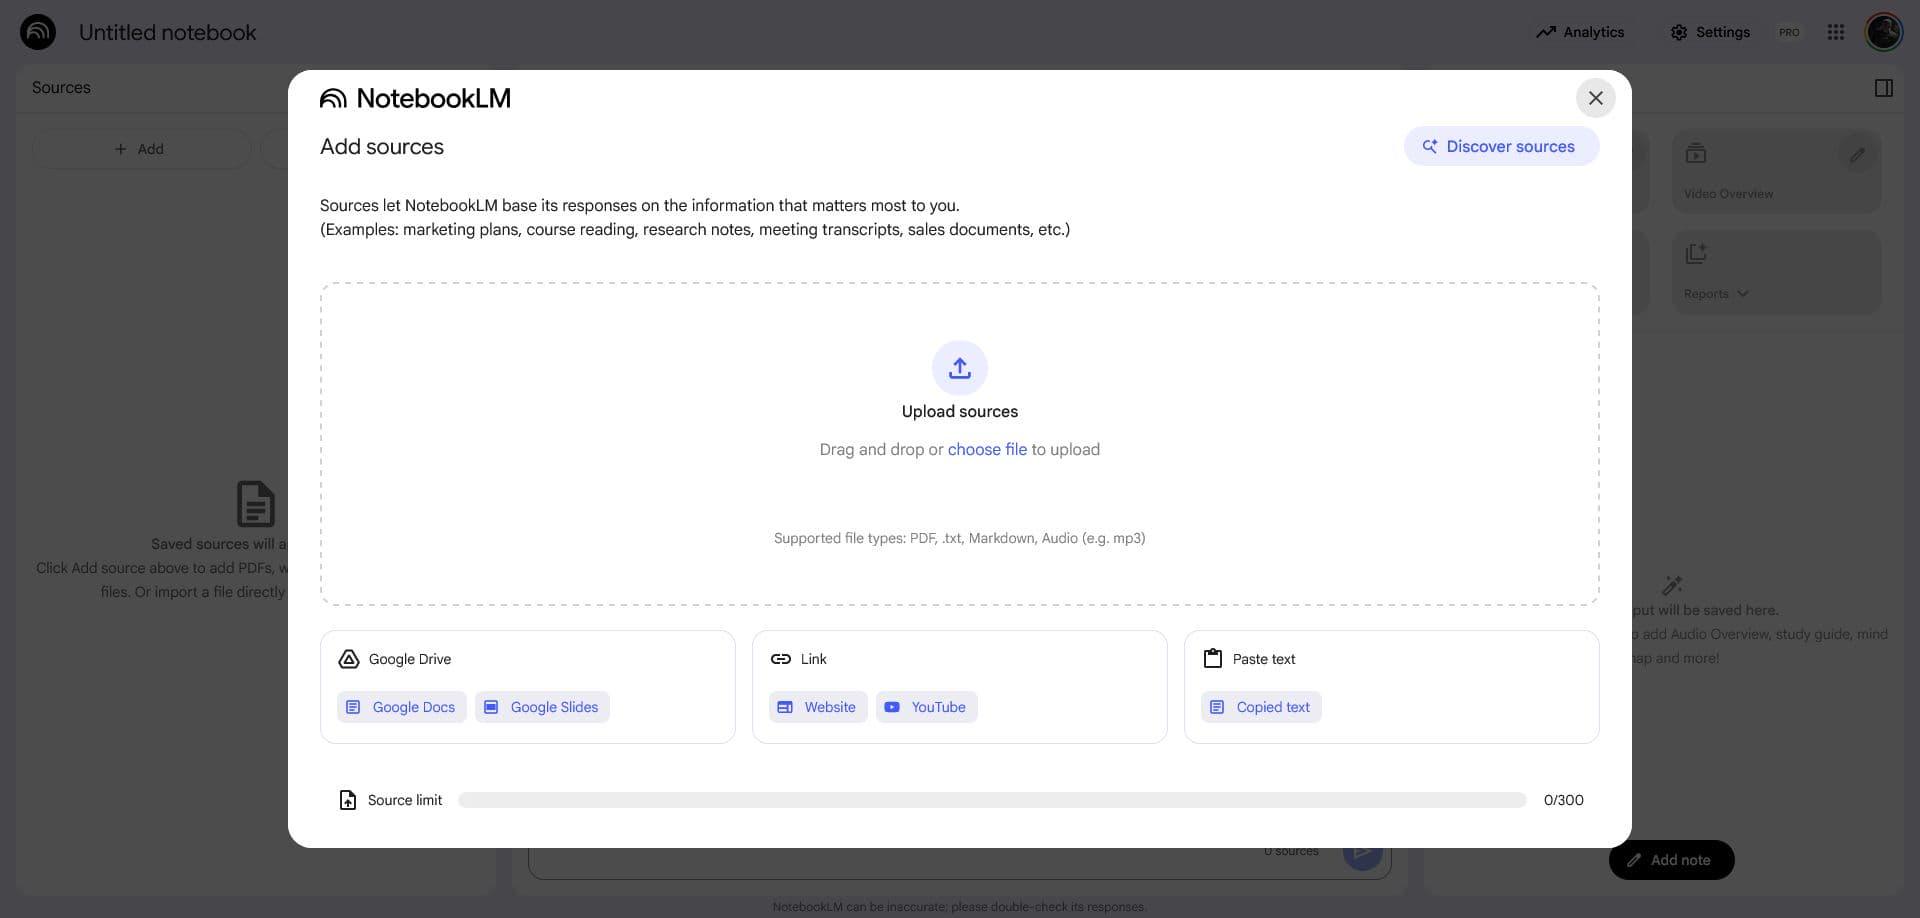Click the Source limit file icon
This screenshot has height=918, width=1920.
pyautogui.click(x=347, y=800)
